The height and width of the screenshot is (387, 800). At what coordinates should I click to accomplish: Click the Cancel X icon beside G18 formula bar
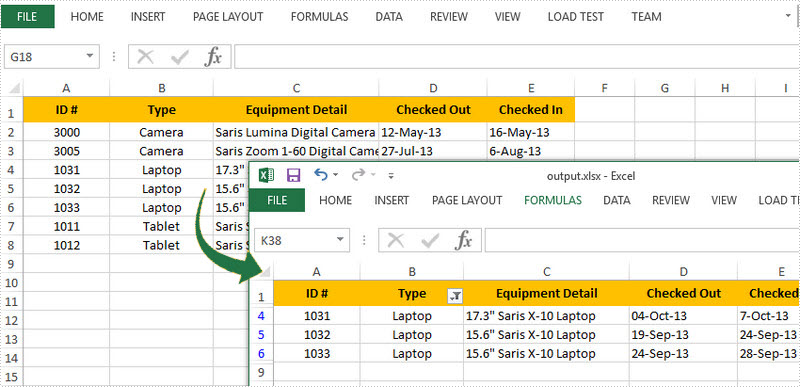[x=145, y=57]
